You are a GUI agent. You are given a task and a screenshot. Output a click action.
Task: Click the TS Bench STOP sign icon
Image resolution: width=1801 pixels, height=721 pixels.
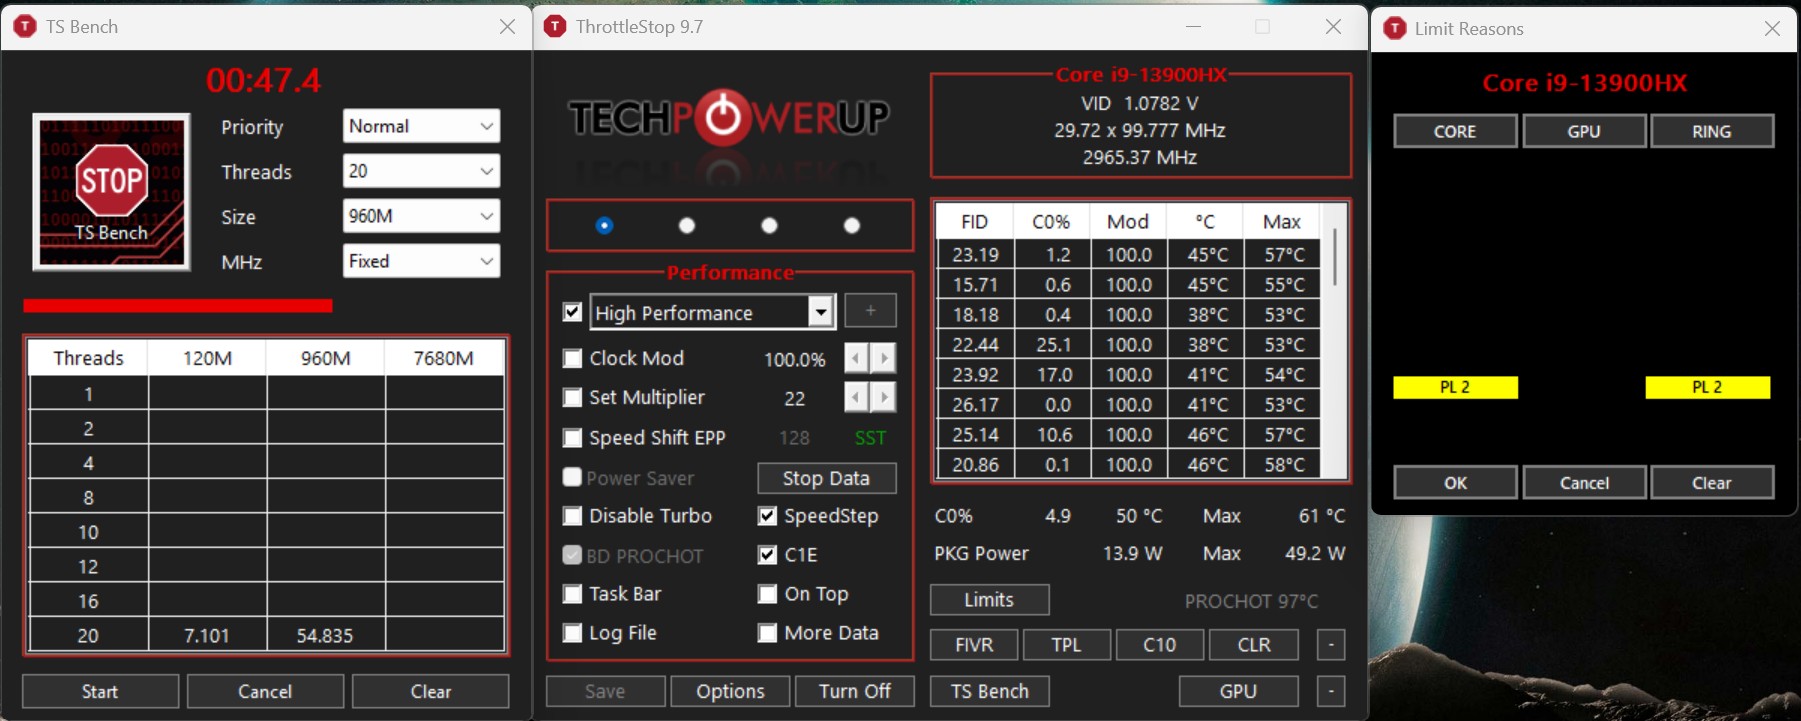point(111,191)
